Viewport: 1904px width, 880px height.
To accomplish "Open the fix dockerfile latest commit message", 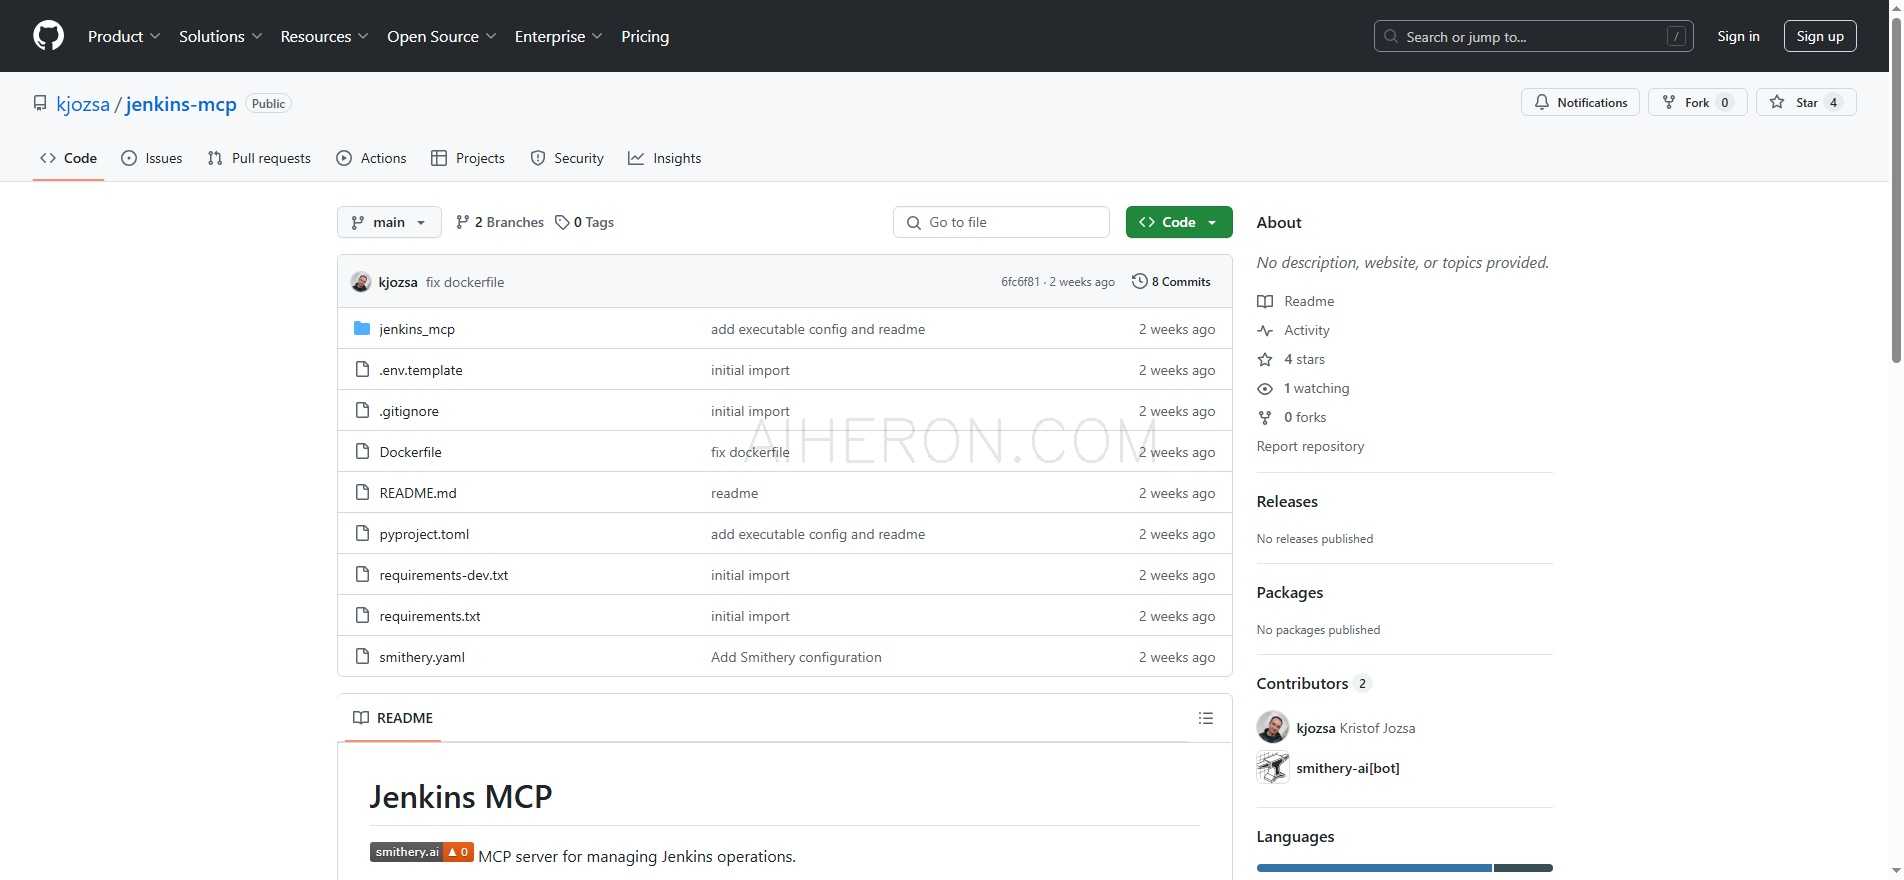I will click(x=465, y=282).
